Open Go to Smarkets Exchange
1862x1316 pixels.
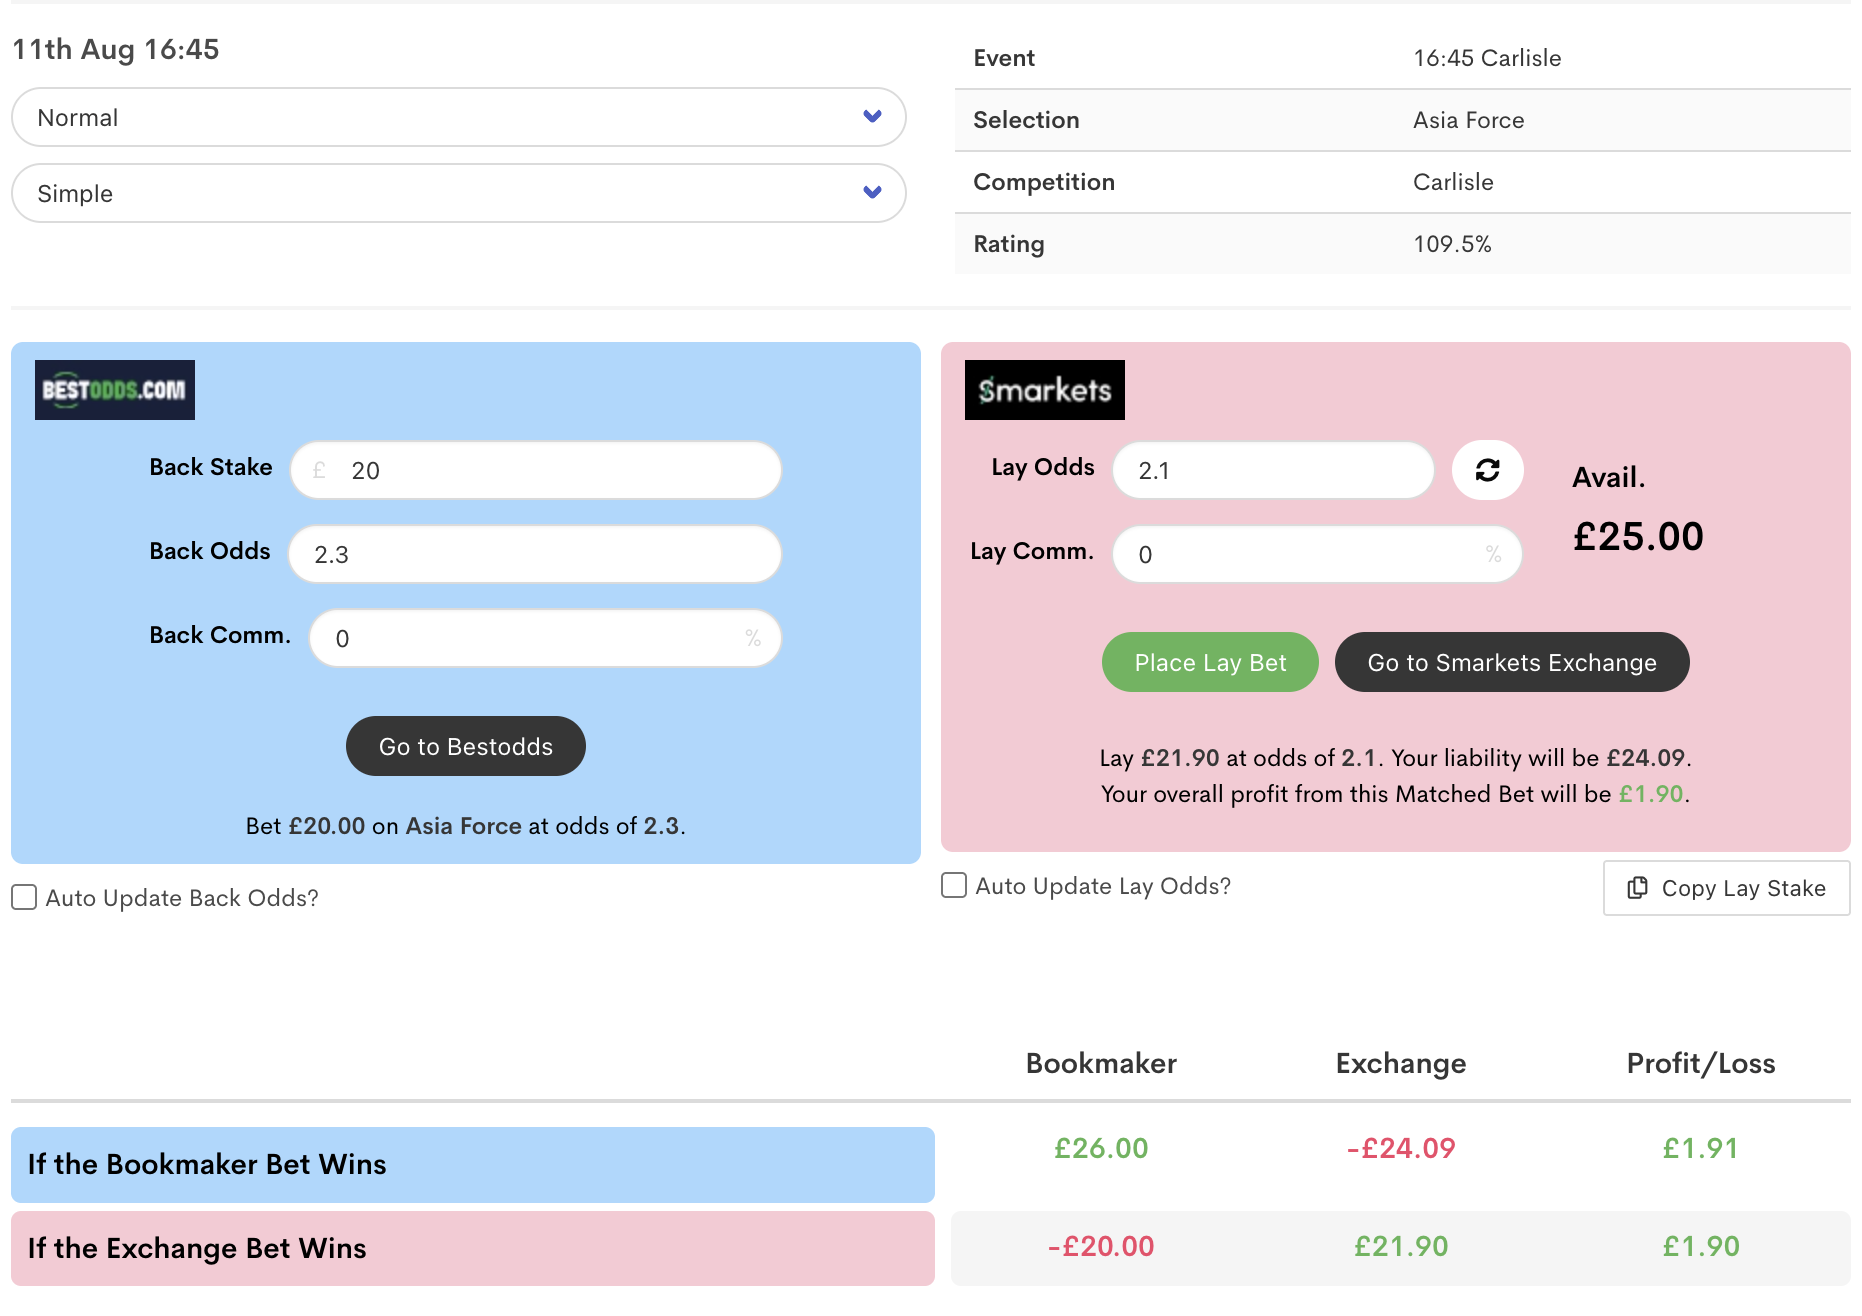coord(1512,662)
